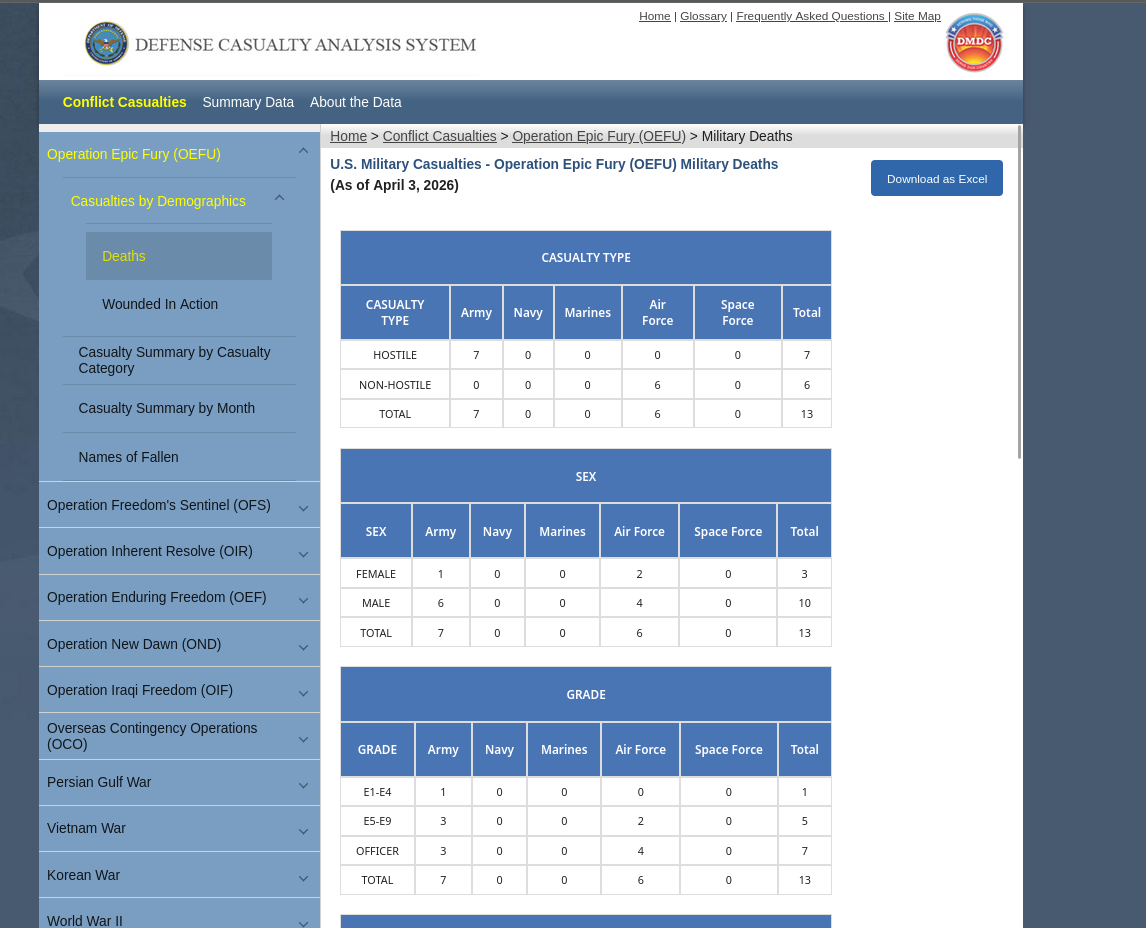The width and height of the screenshot is (1146, 928).
Task: Expand the Persian Gulf War chevron
Action: (303, 786)
